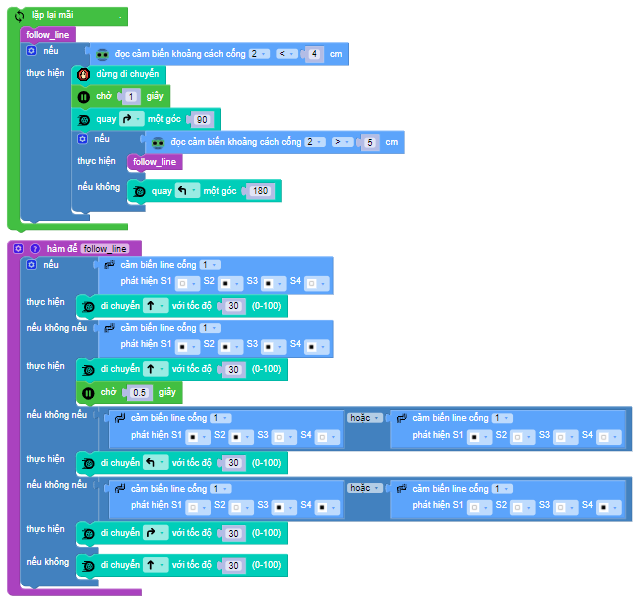This screenshot has width=638, height=603.
Task: Click line sensor icon right of second 'hoặc'
Action: click(x=402, y=488)
